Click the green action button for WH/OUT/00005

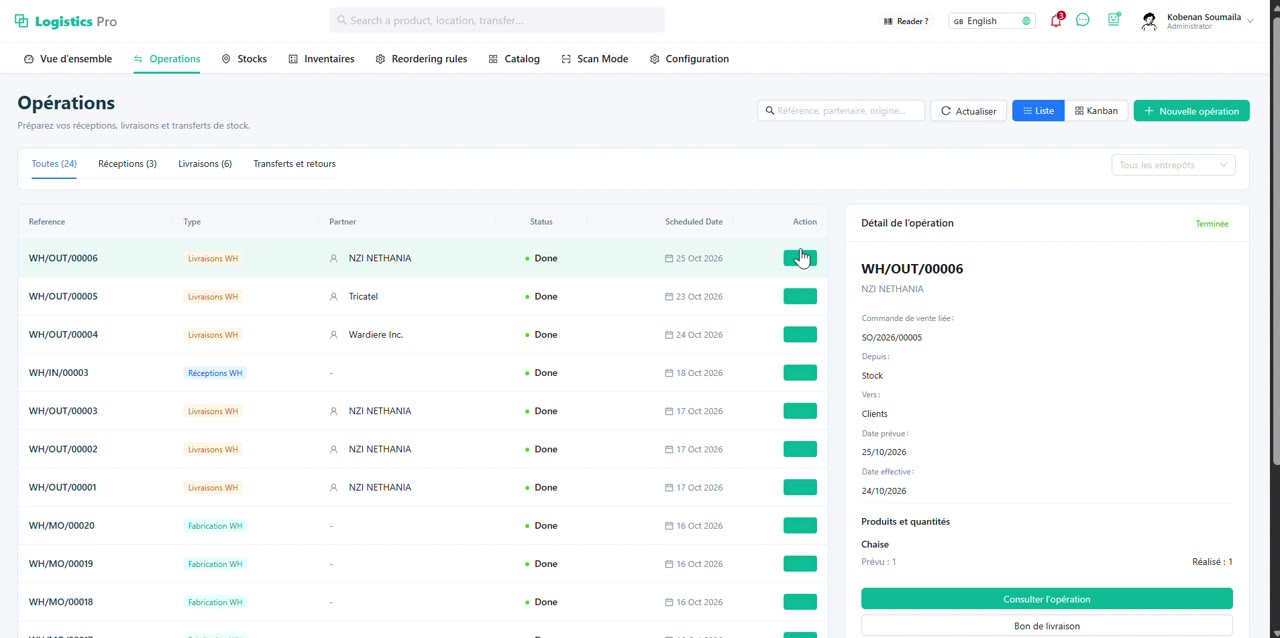point(800,296)
